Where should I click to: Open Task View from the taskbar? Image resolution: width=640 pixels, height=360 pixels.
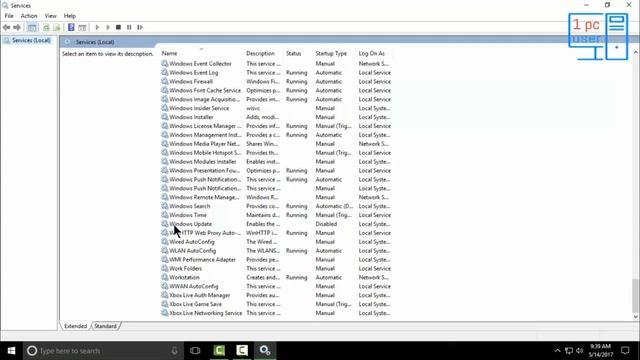pos(195,351)
